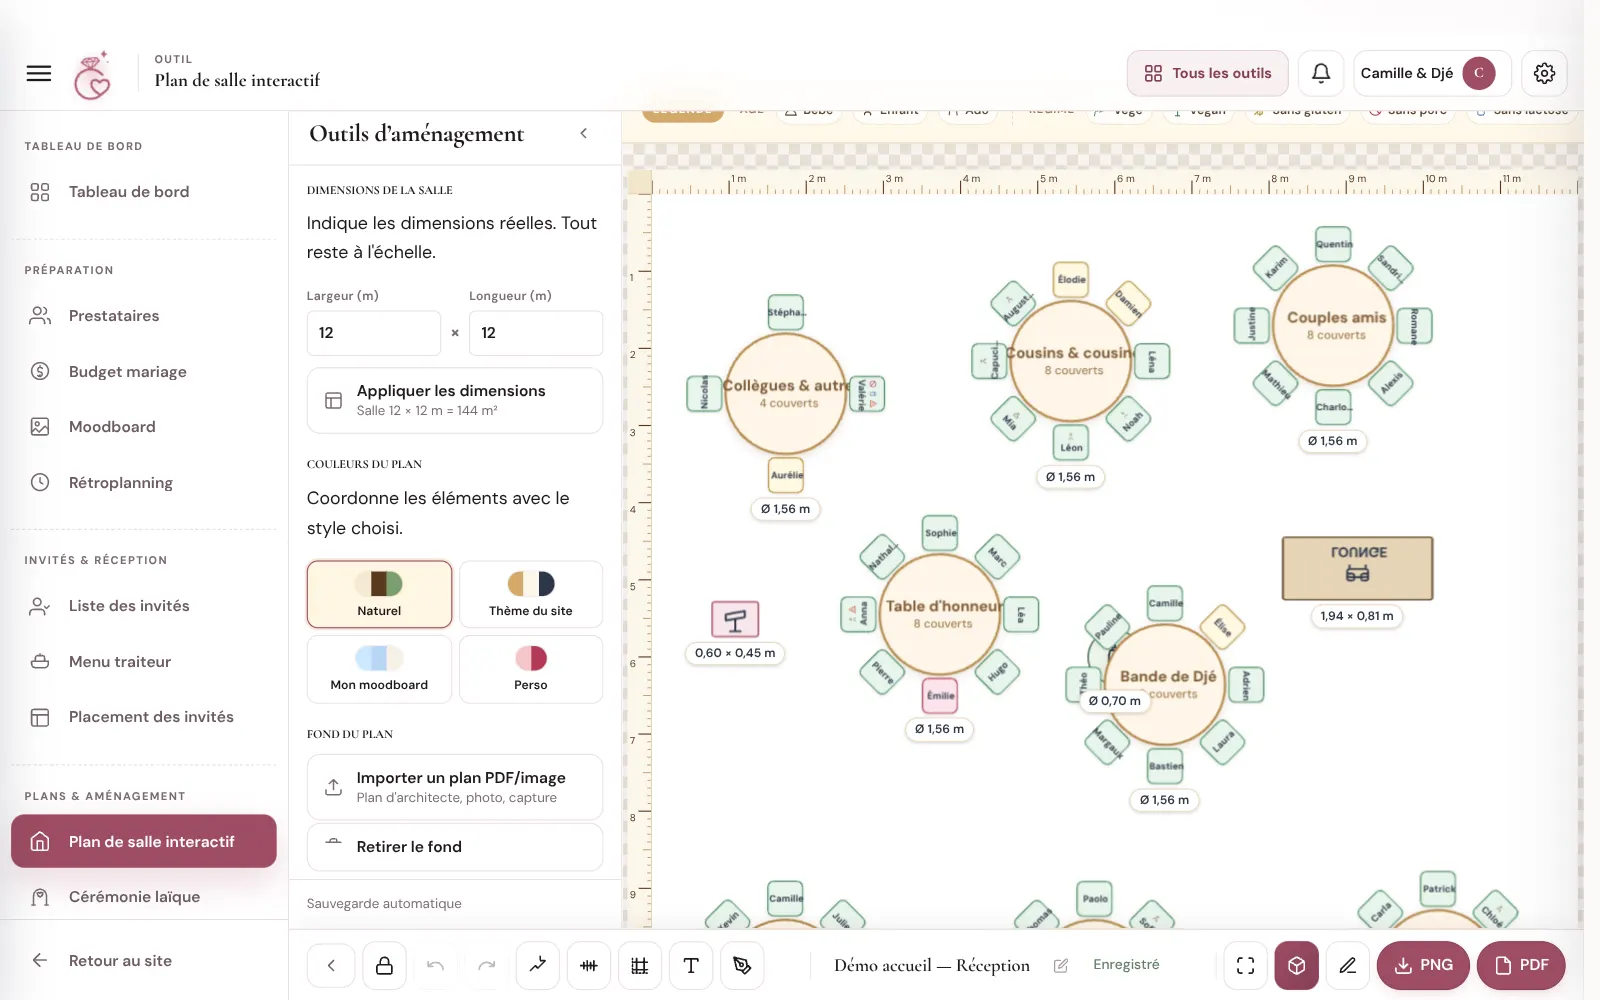Screen dimensions: 1600x1000
Task: Export the plan as PDF
Action: (1521, 965)
